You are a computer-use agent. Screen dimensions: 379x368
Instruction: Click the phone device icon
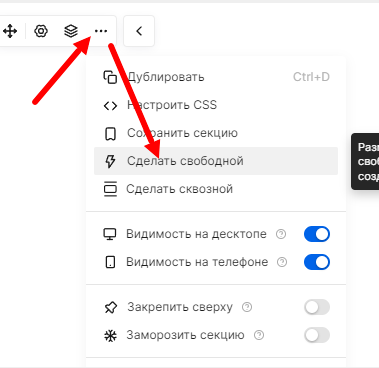[110, 262]
